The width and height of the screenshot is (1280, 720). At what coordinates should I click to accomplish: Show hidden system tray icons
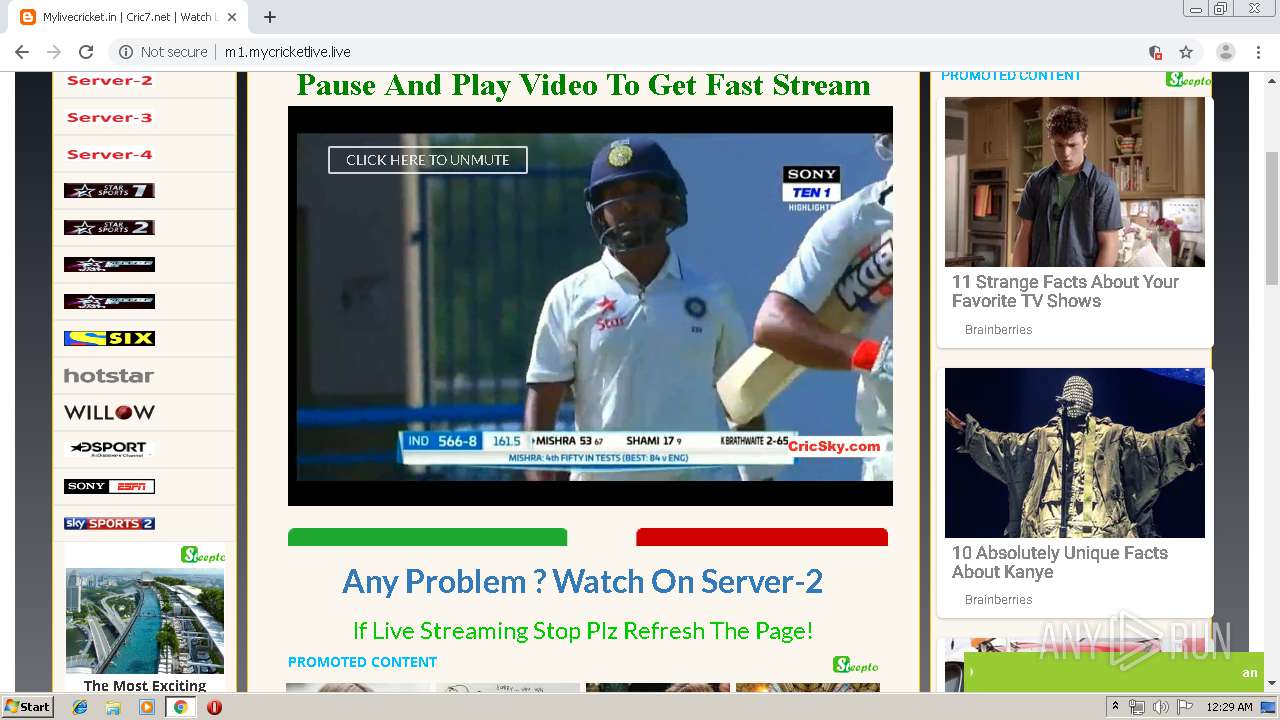[x=1116, y=707]
